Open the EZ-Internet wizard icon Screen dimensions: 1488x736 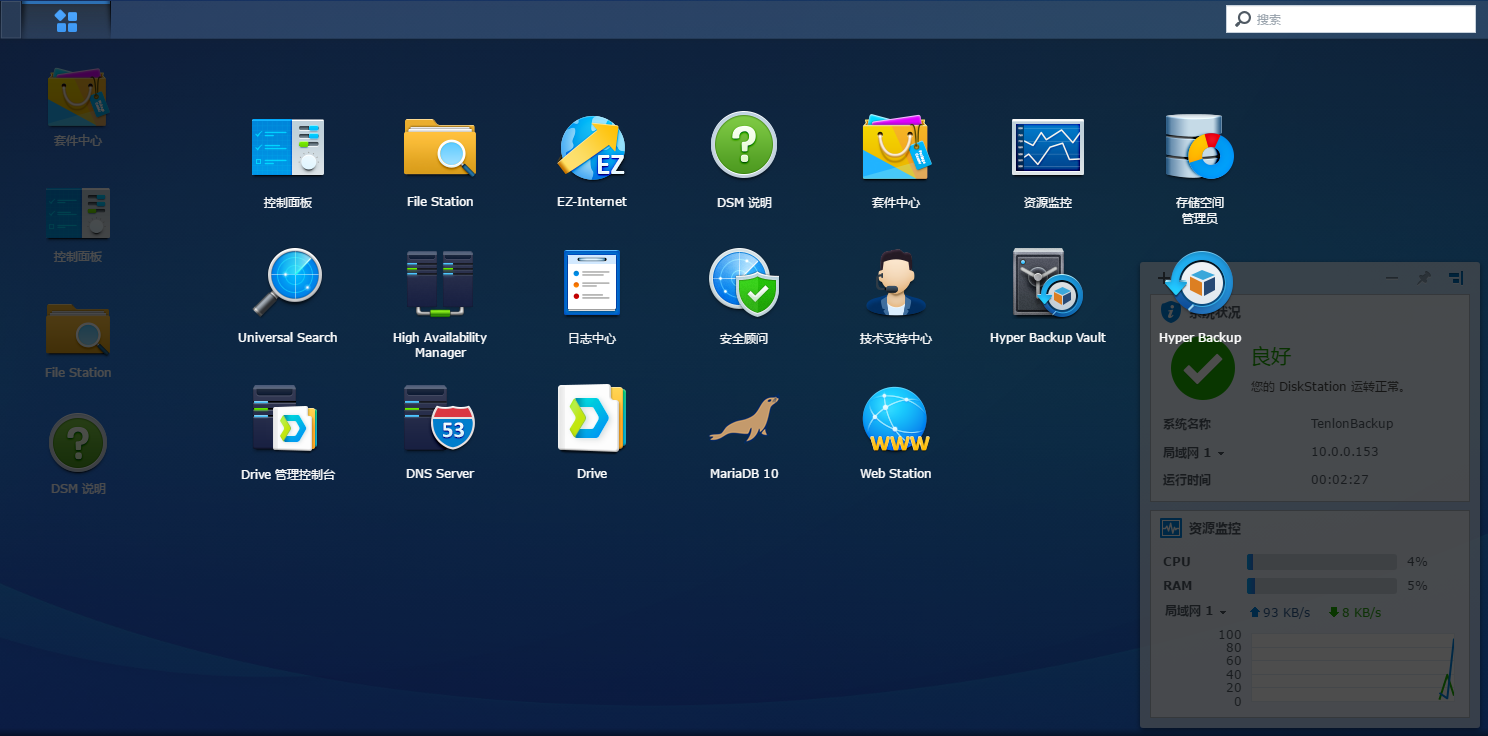pos(592,148)
